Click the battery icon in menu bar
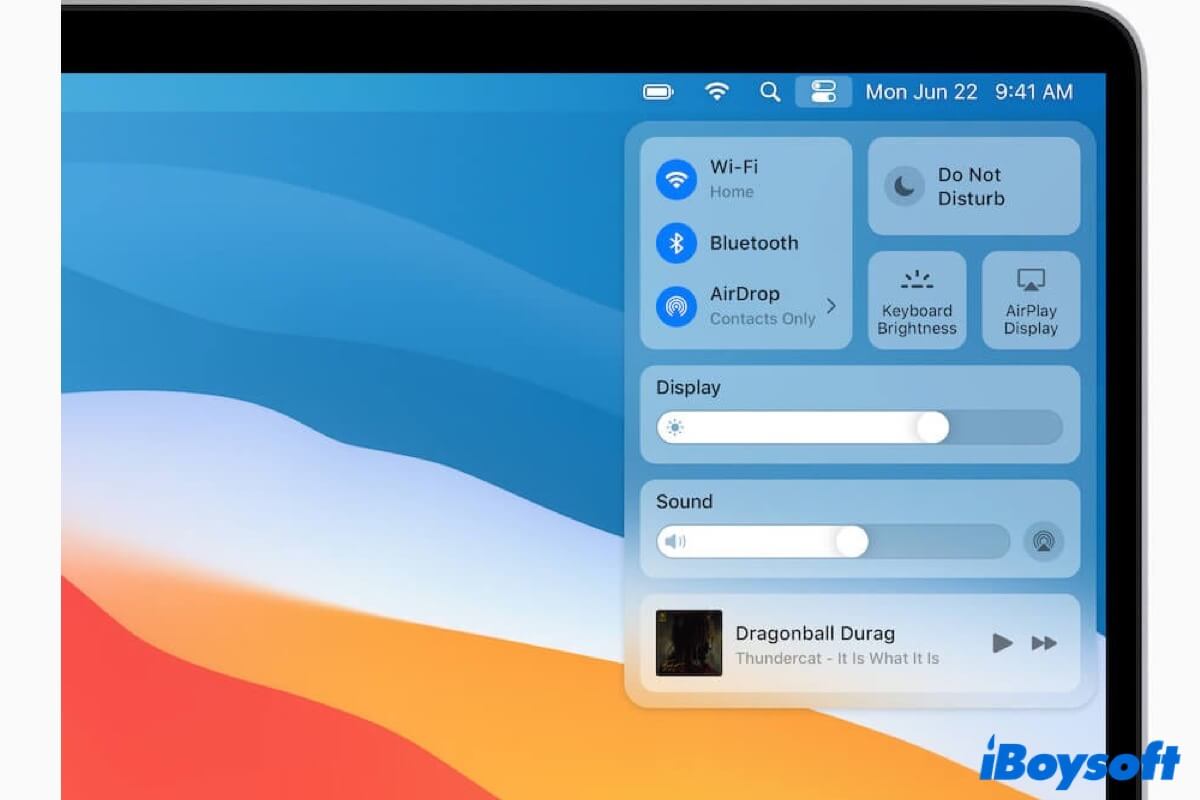The image size is (1200, 800). [658, 92]
